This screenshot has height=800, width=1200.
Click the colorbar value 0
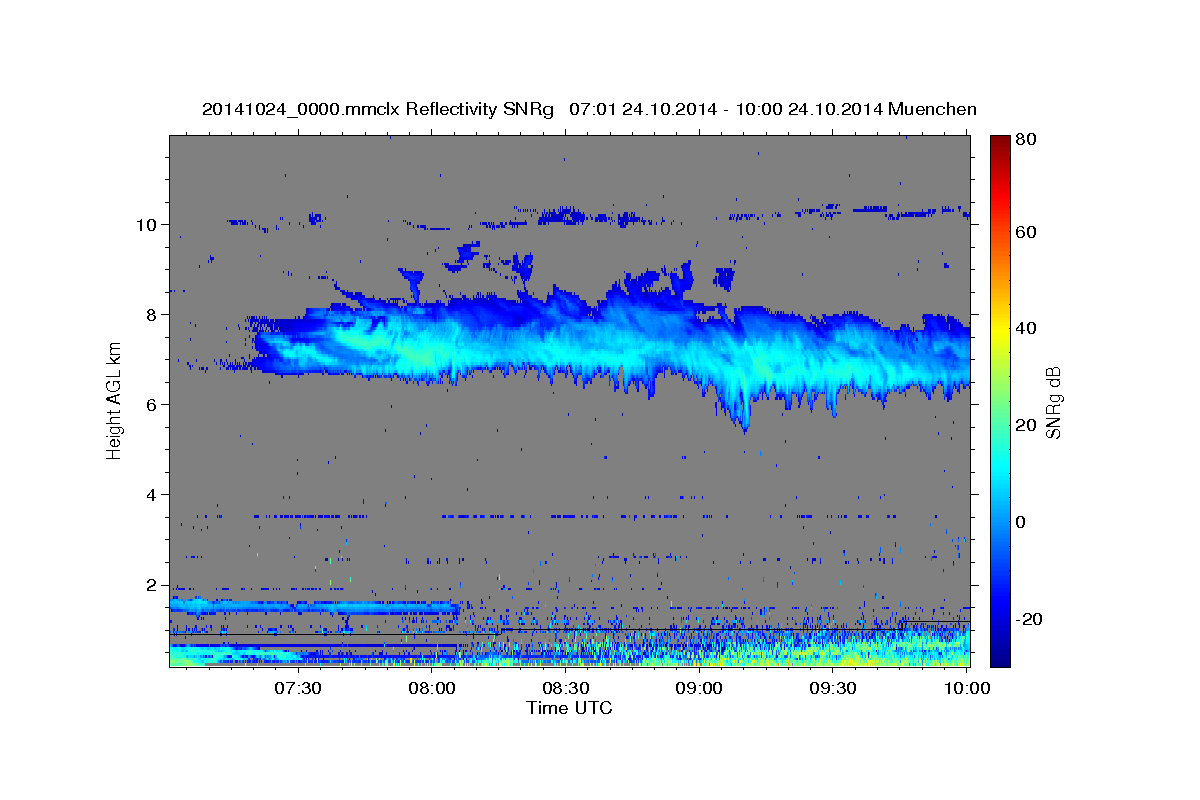click(x=1023, y=522)
